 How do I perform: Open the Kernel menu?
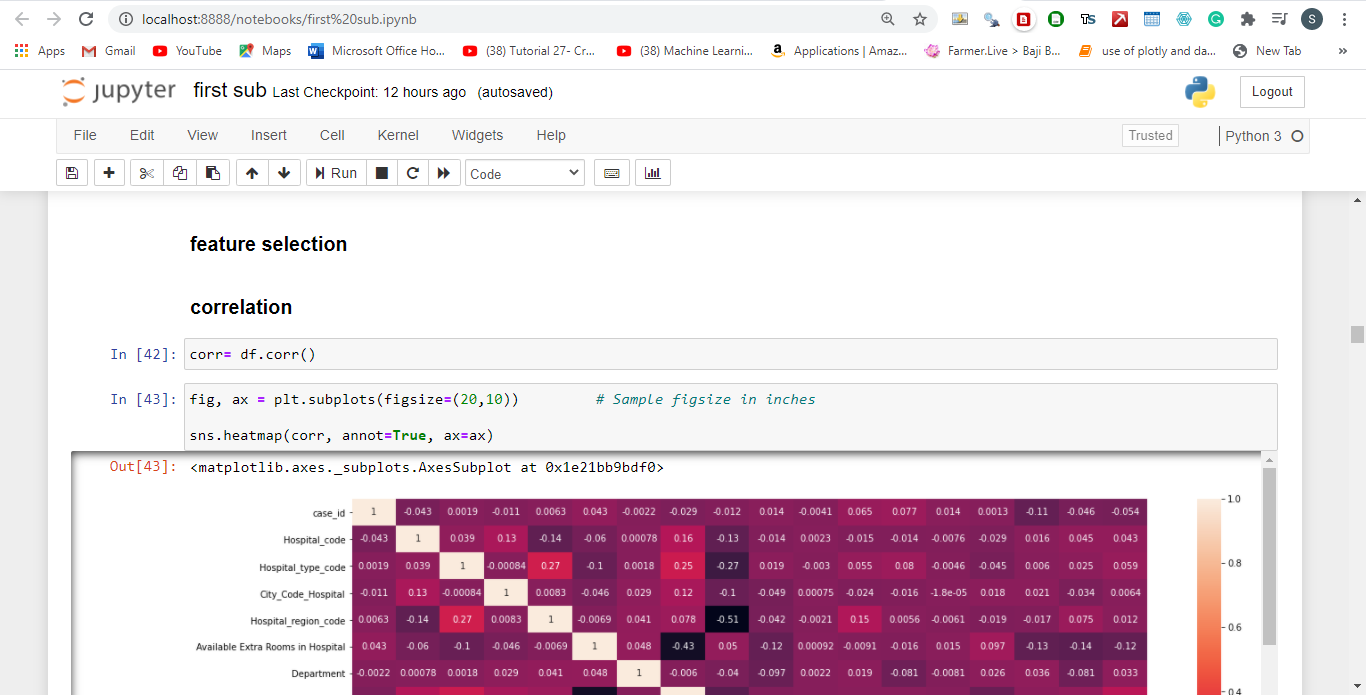(x=397, y=135)
